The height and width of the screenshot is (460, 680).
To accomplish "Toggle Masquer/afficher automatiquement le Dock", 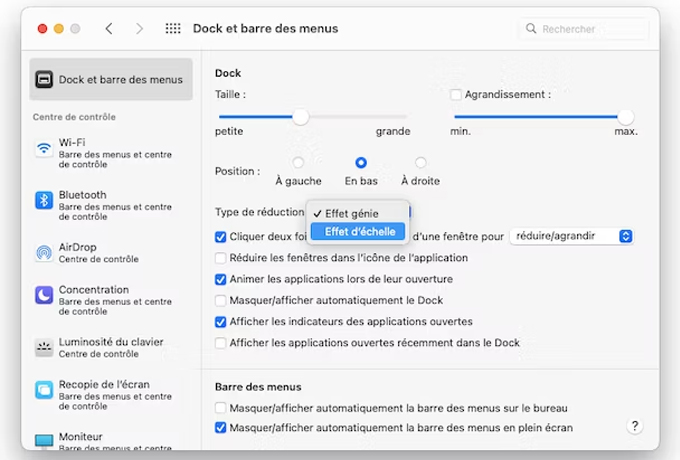I will pyautogui.click(x=221, y=301).
